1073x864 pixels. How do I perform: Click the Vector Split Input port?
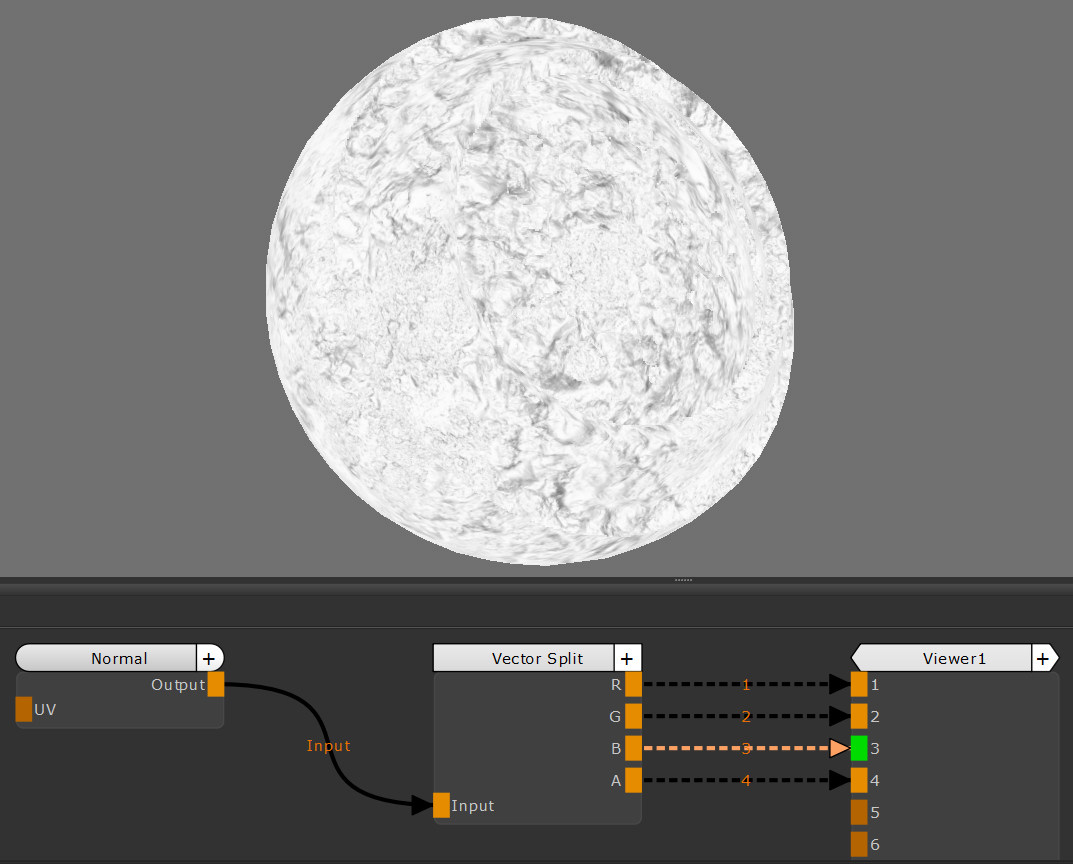click(442, 806)
